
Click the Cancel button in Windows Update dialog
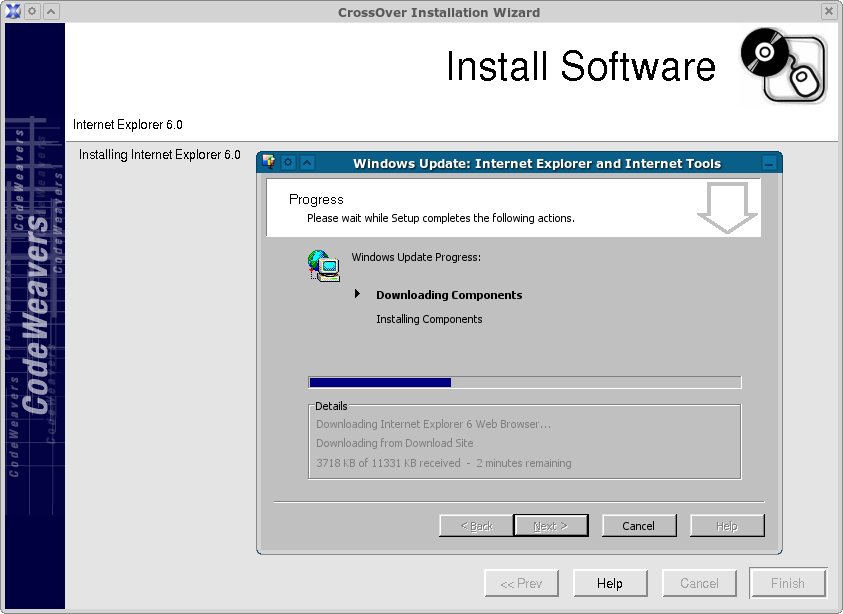(639, 526)
